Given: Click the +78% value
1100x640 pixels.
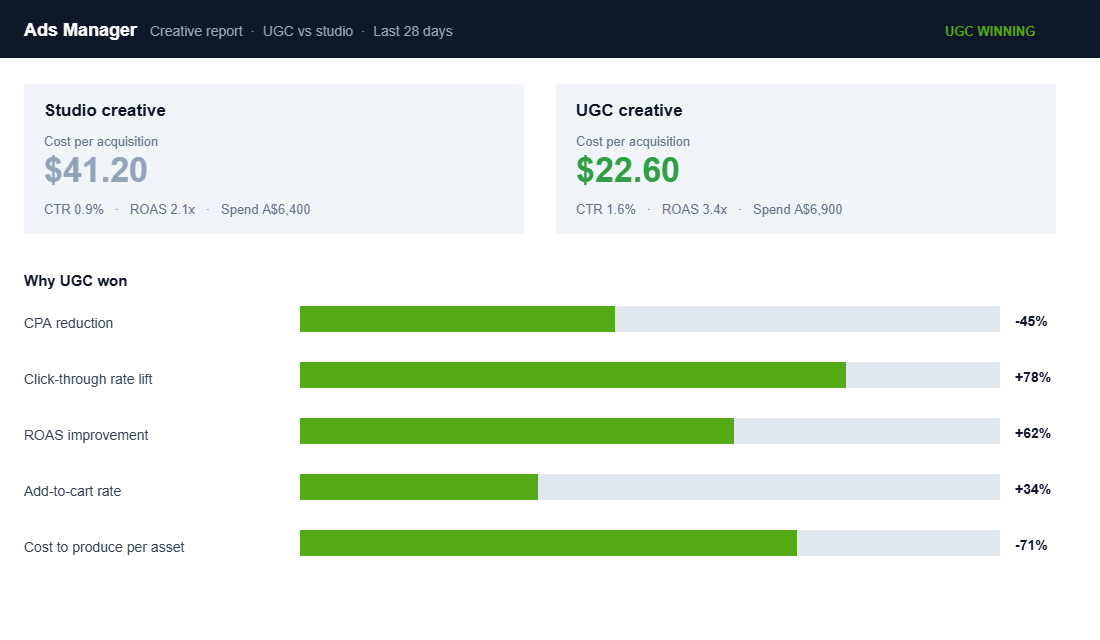Looking at the screenshot, I should 1032,378.
